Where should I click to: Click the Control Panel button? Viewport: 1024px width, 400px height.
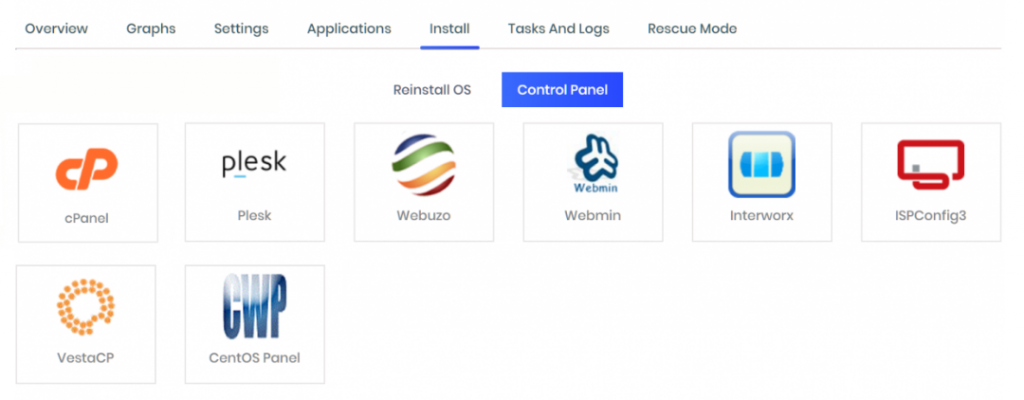click(562, 90)
